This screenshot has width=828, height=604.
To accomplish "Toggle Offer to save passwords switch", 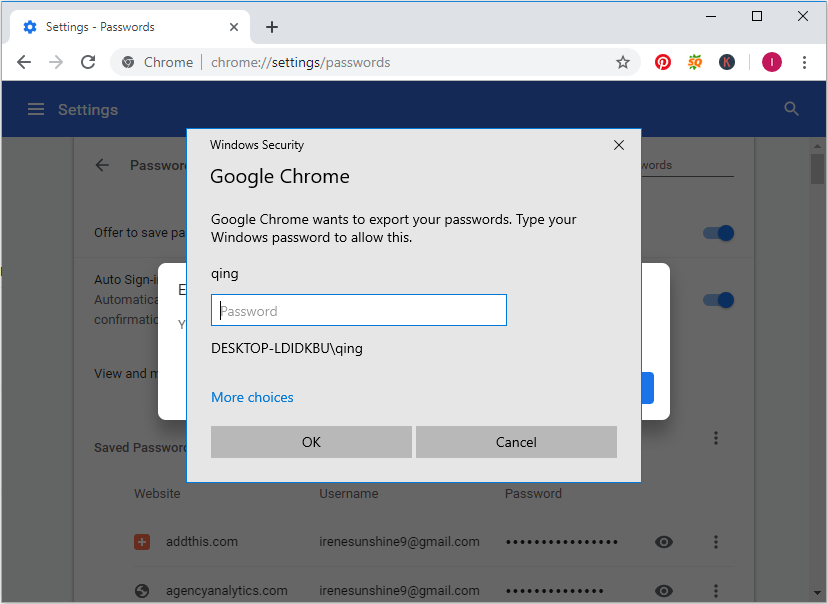I will pos(719,233).
